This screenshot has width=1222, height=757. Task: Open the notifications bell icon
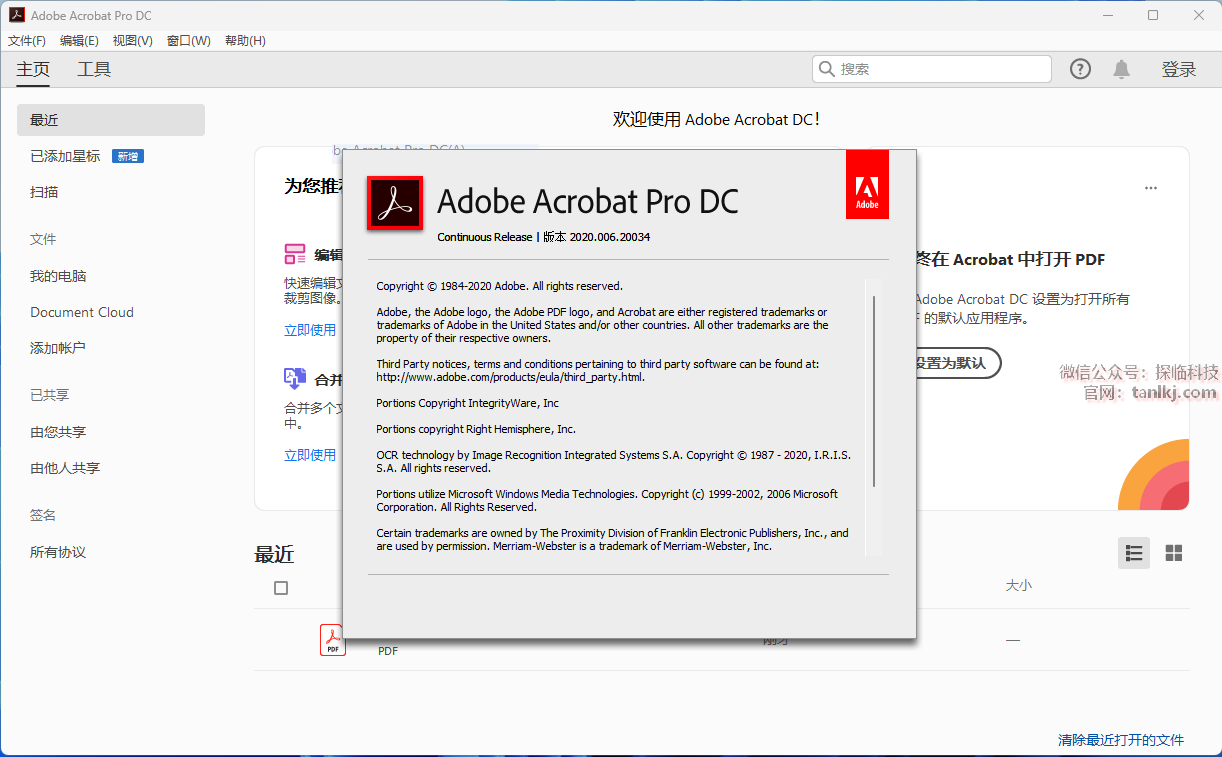[x=1122, y=69]
